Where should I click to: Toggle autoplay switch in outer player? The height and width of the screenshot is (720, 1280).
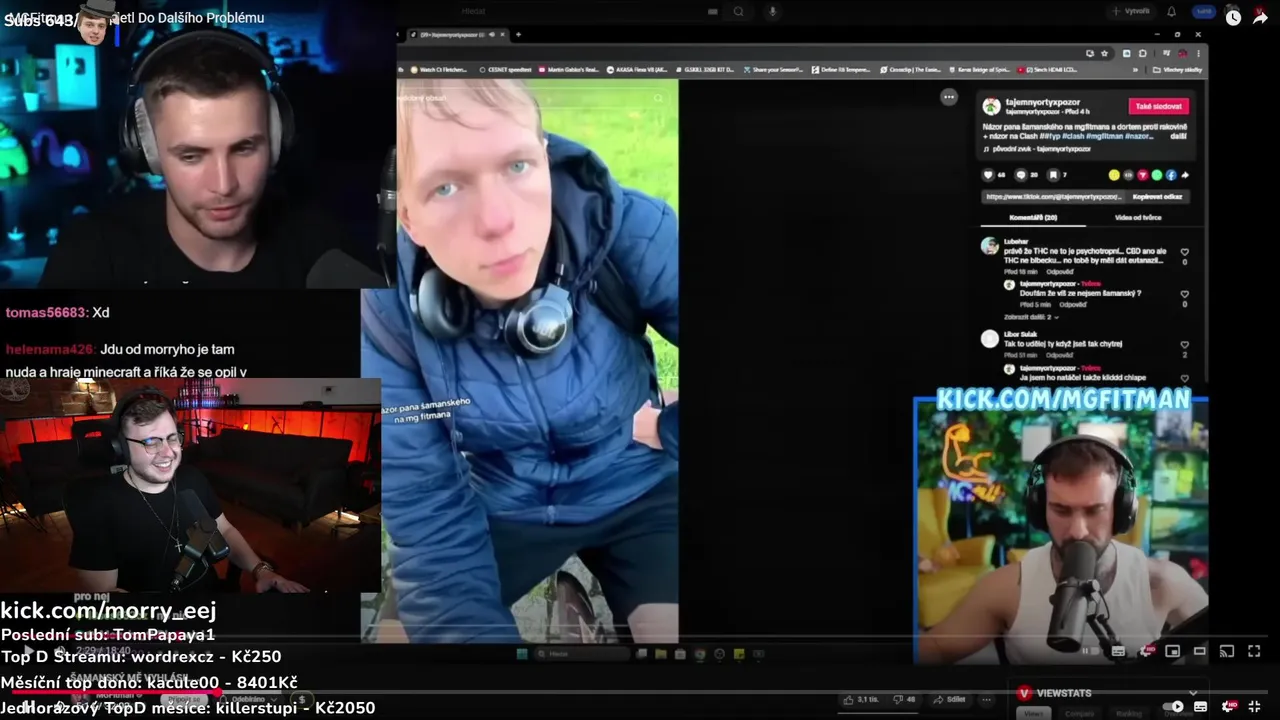tap(1172, 707)
